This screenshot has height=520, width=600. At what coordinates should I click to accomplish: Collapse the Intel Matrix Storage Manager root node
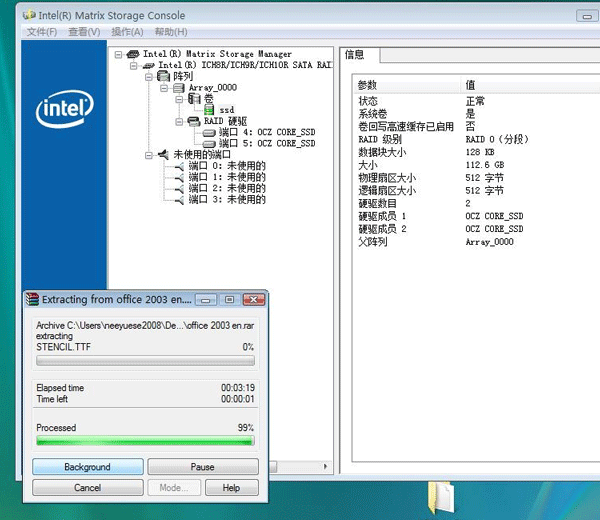point(119,55)
